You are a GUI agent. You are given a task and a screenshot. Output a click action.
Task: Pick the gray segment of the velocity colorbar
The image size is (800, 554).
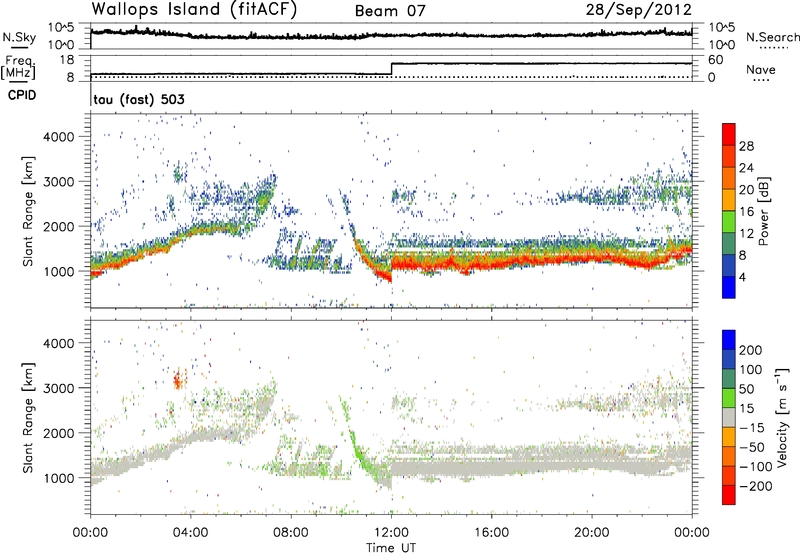[729, 417]
